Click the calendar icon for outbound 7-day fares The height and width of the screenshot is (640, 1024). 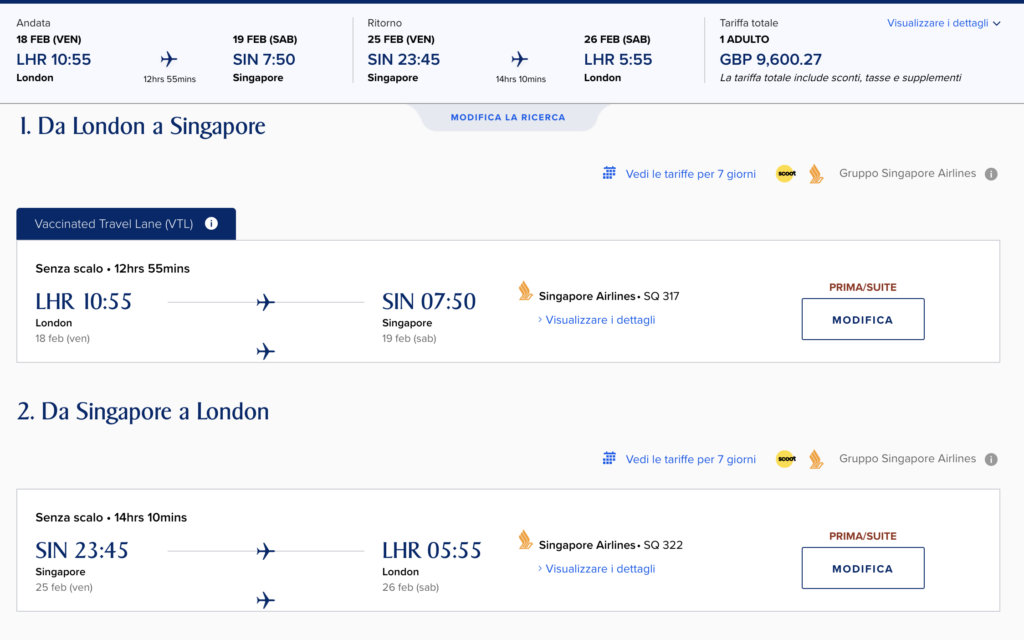point(609,173)
